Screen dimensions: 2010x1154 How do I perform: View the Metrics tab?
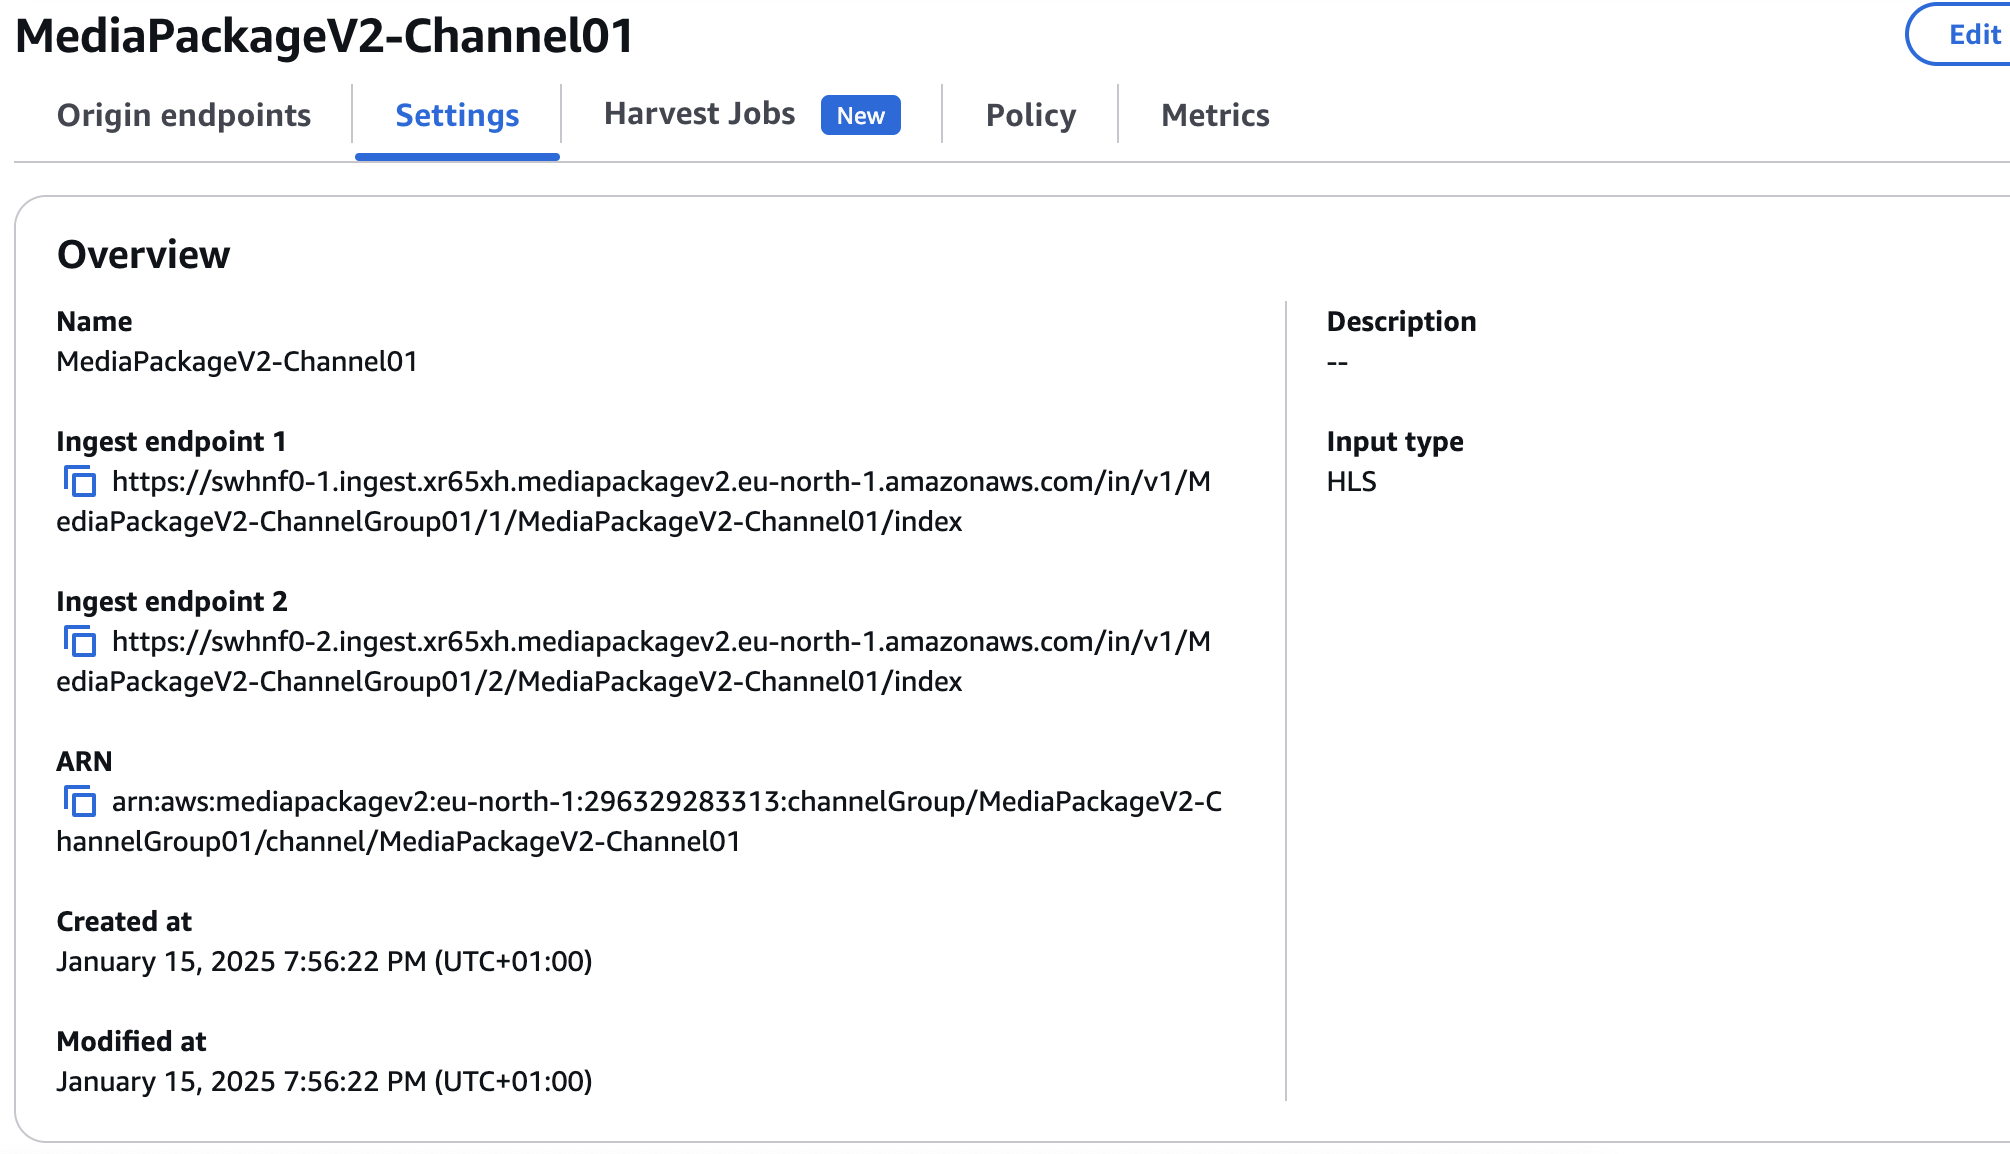tap(1214, 115)
